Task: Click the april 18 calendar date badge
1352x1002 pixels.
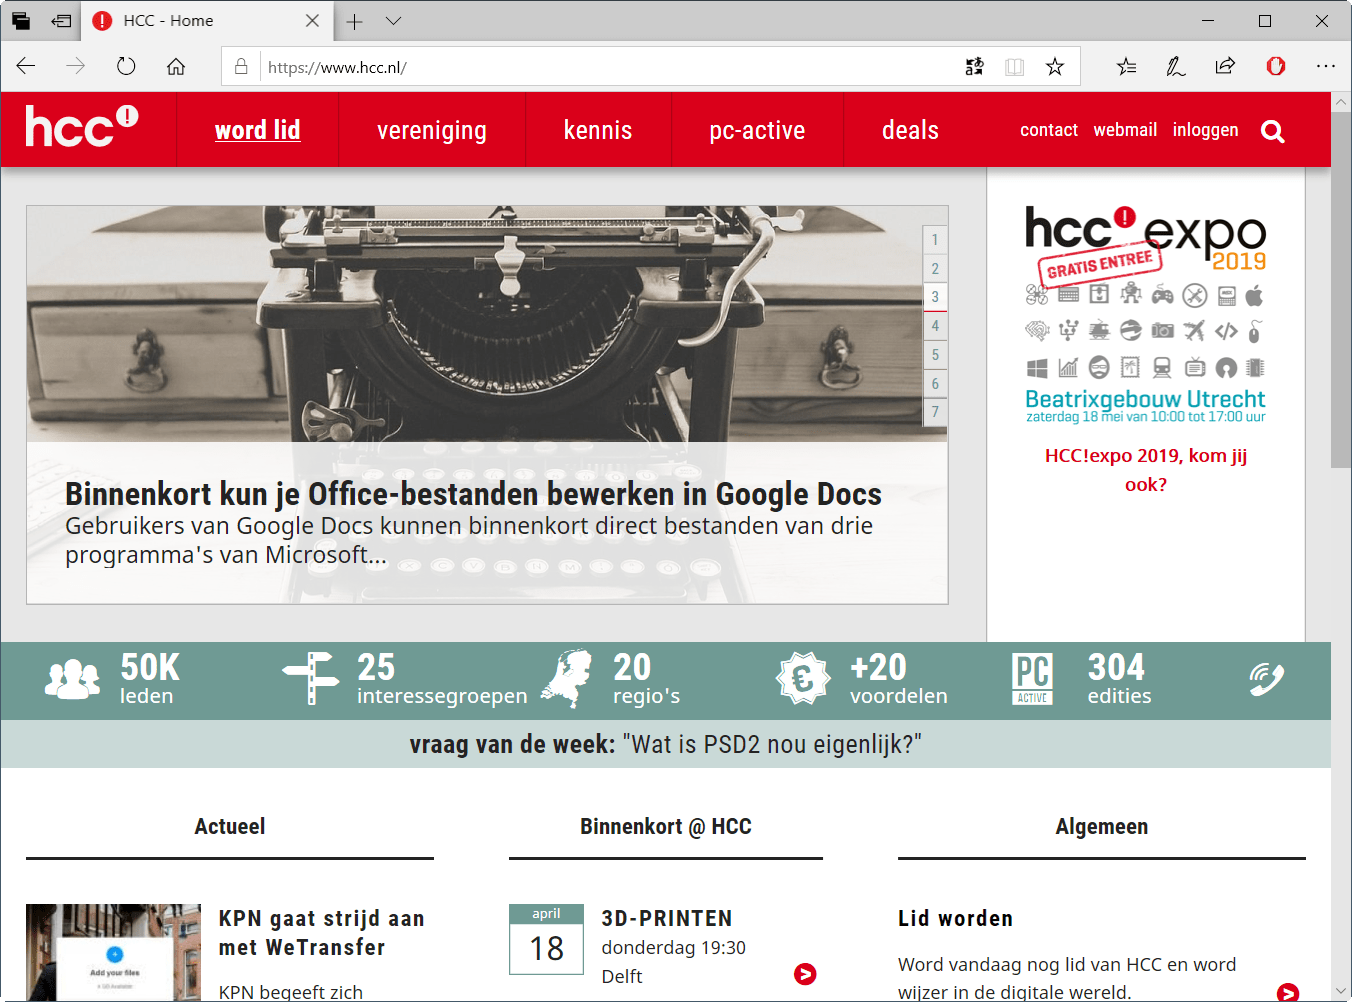Action: click(x=546, y=939)
